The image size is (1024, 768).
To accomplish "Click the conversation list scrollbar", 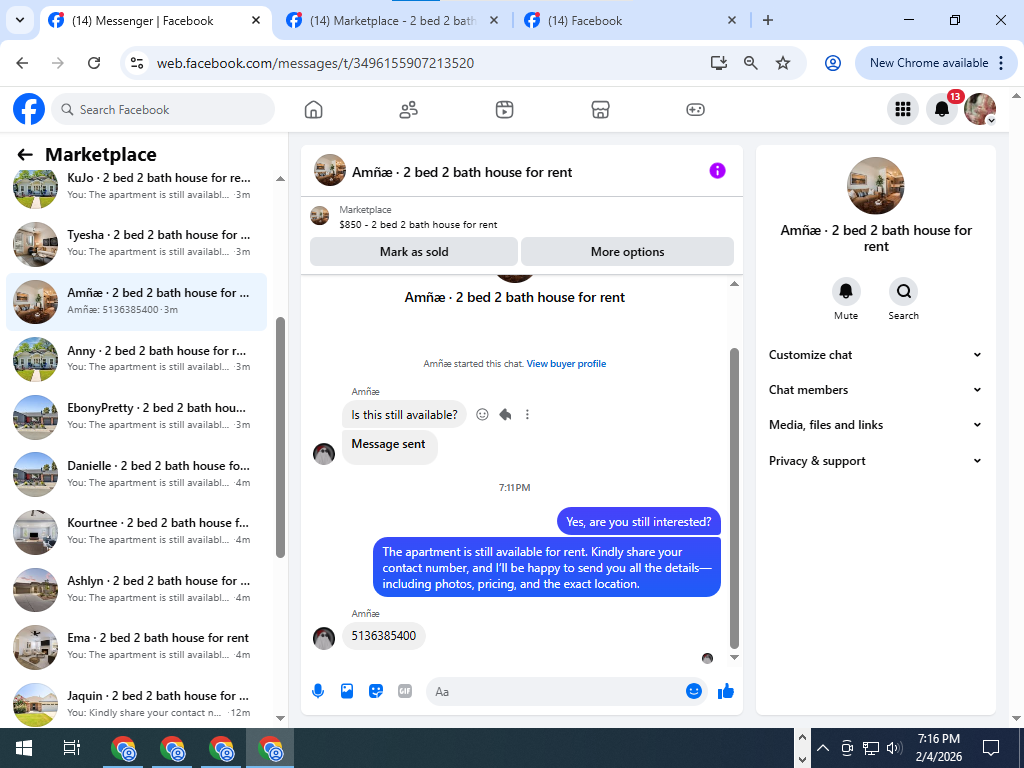I will [x=280, y=437].
